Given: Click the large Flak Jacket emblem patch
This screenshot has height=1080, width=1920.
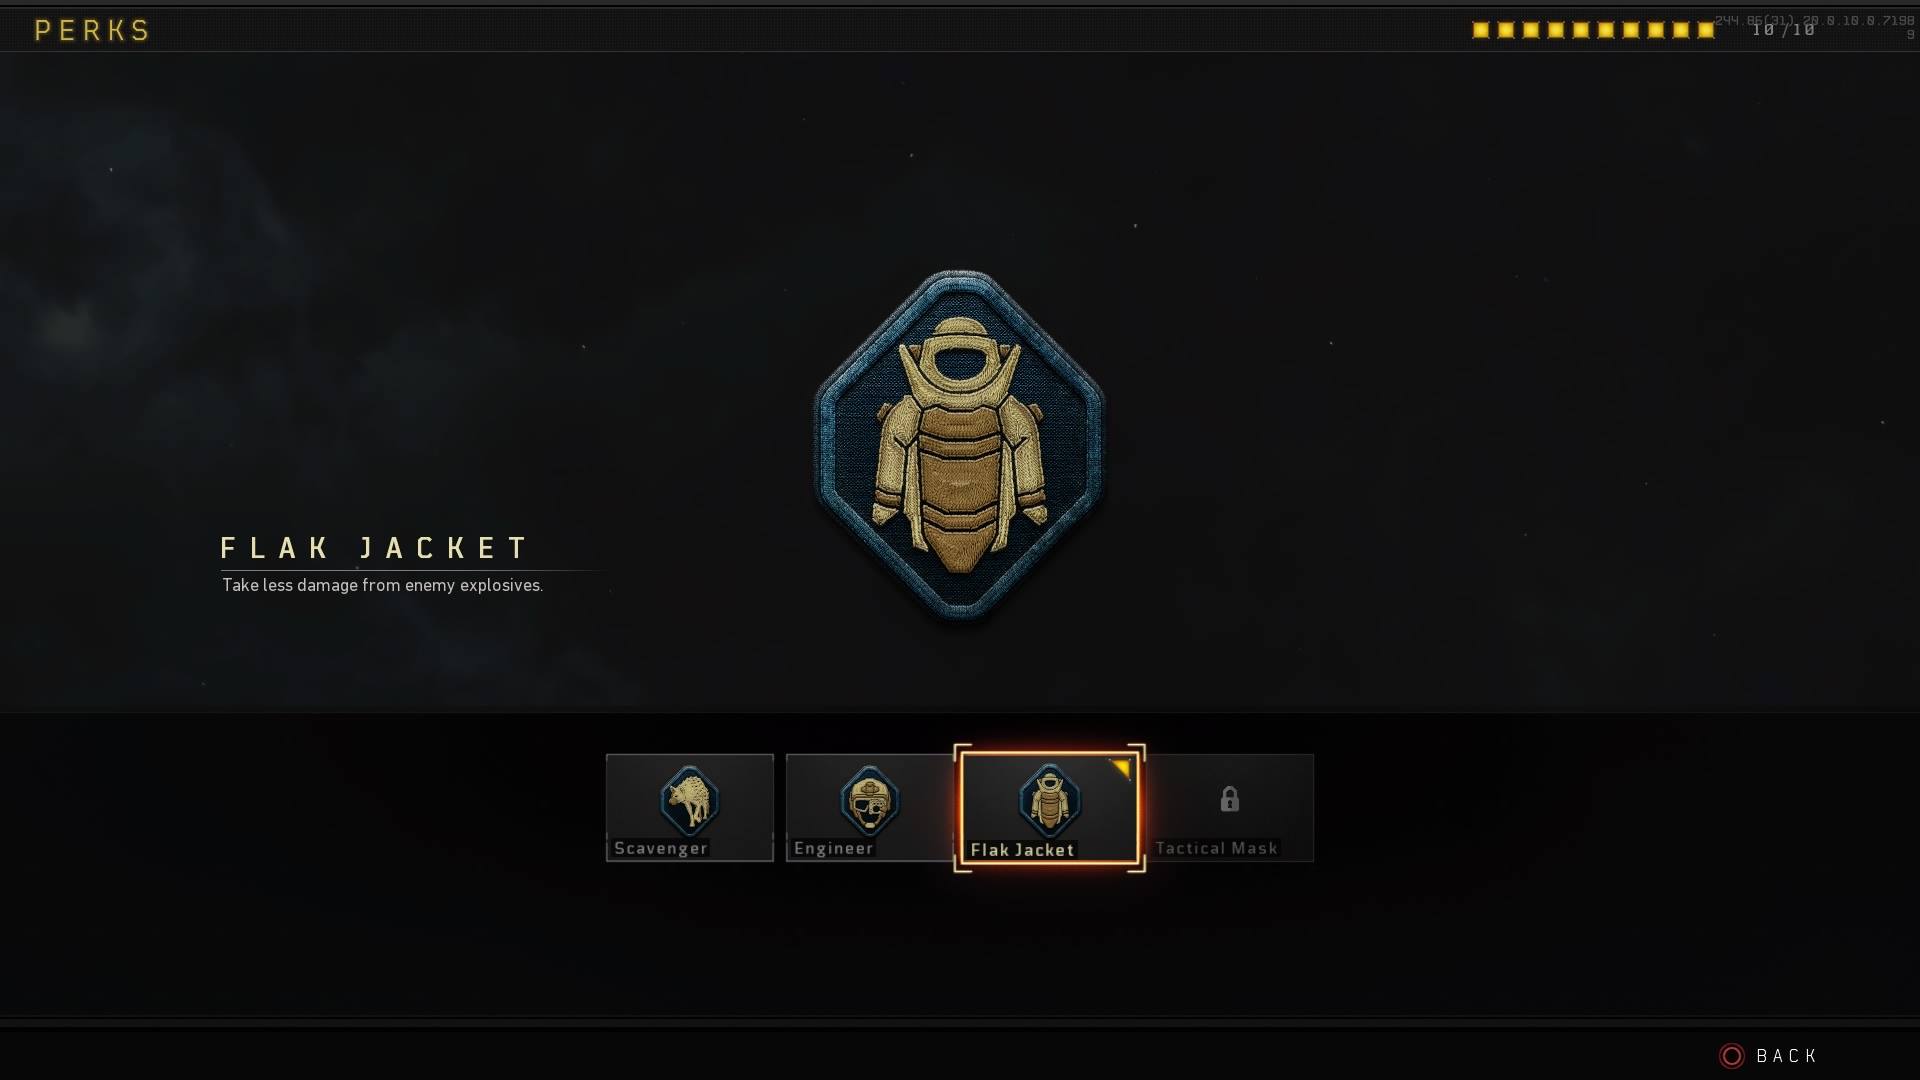Looking at the screenshot, I should [960, 445].
